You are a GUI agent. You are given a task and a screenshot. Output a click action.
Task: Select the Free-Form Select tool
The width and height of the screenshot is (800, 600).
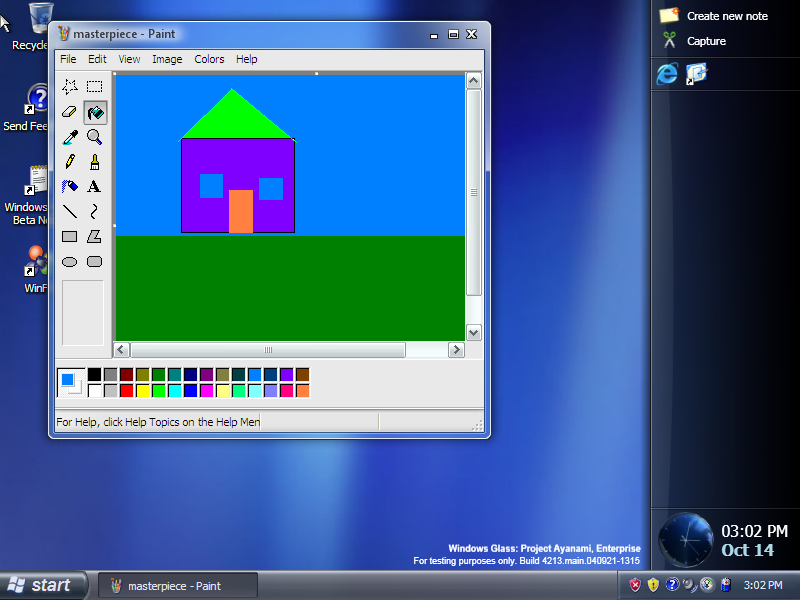coord(70,87)
